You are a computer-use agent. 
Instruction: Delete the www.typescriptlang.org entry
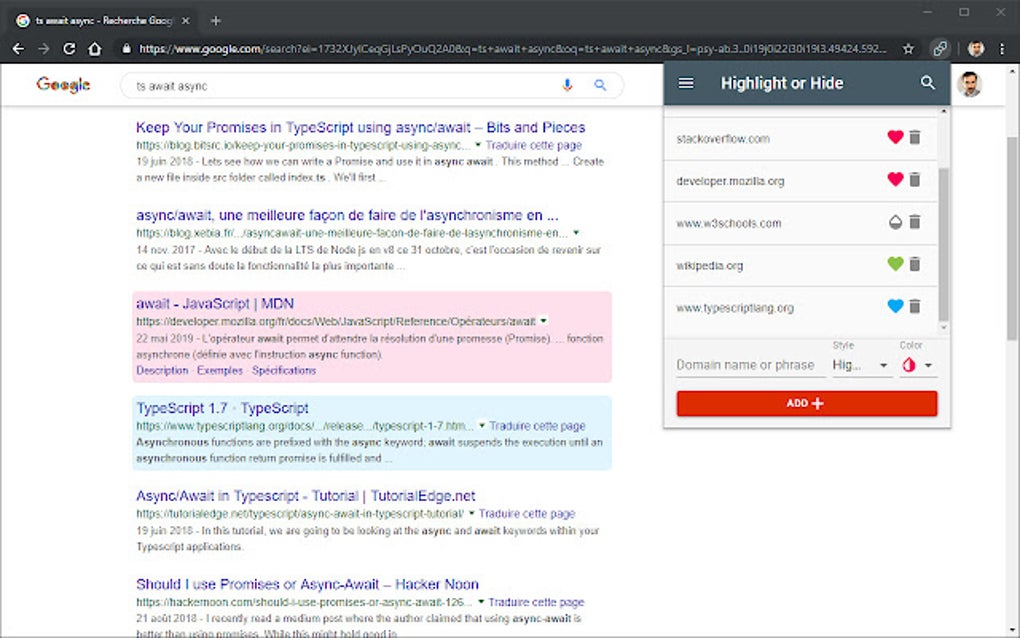click(915, 306)
